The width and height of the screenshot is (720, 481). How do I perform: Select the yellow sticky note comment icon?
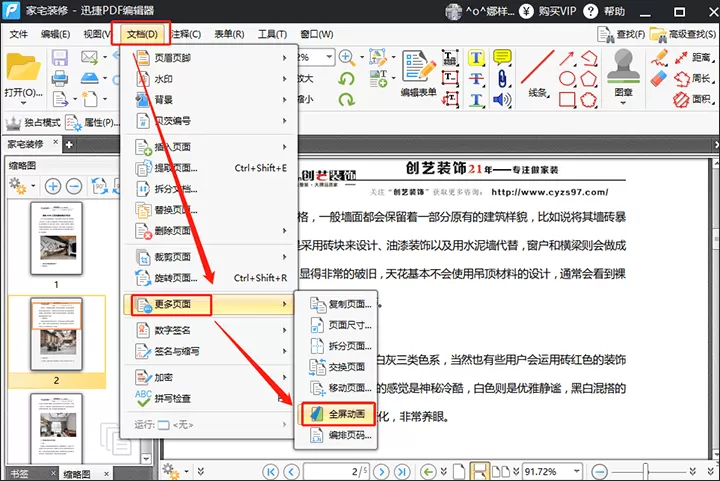[x=502, y=58]
